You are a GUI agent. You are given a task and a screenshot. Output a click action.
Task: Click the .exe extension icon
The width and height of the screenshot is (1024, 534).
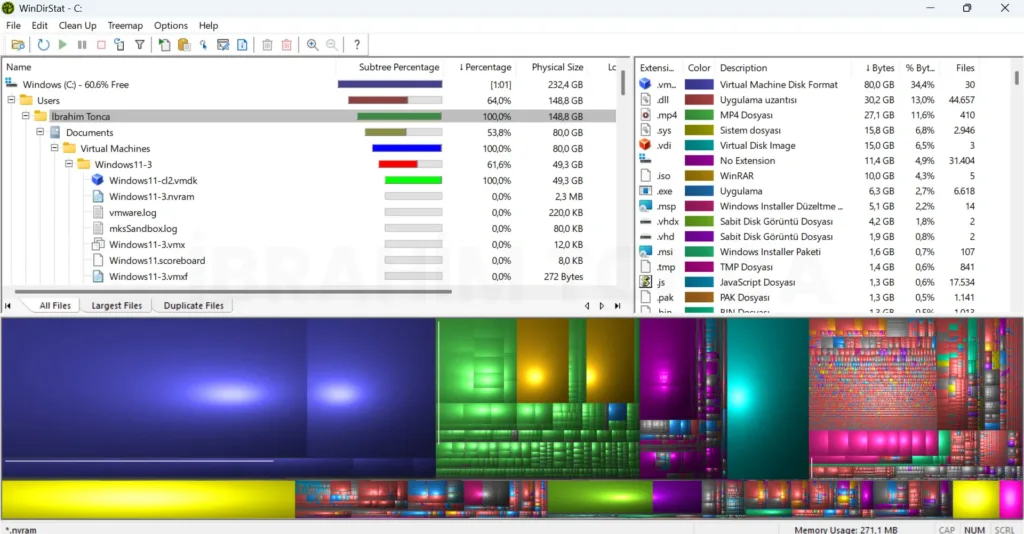click(645, 191)
